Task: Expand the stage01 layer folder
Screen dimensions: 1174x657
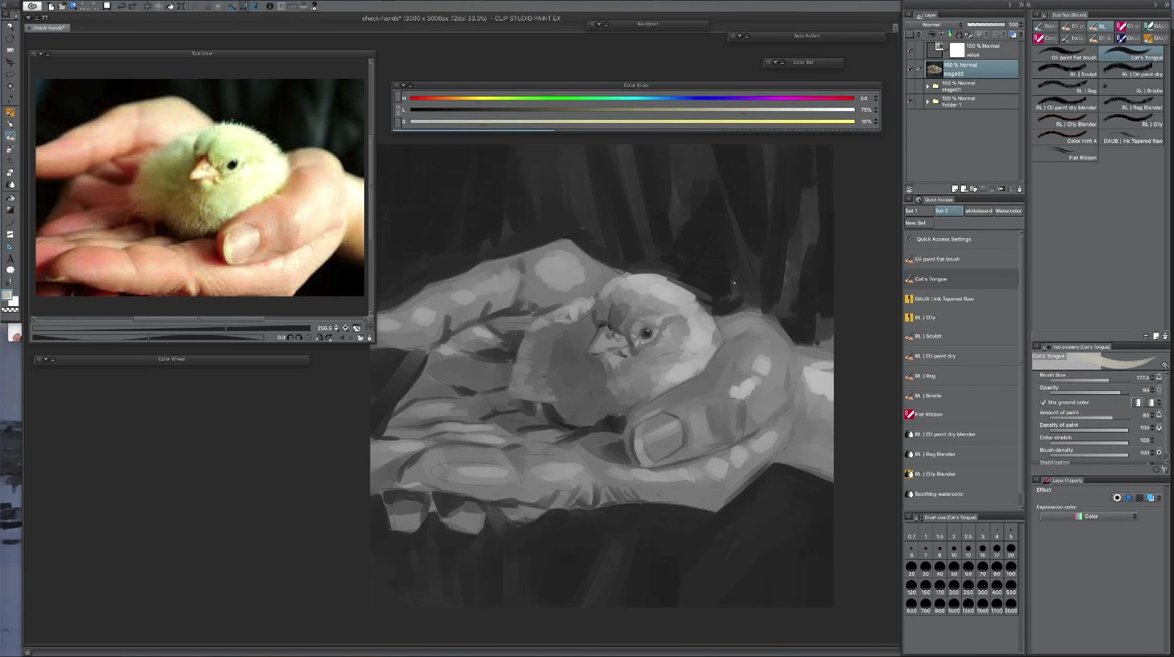Action: coord(928,86)
